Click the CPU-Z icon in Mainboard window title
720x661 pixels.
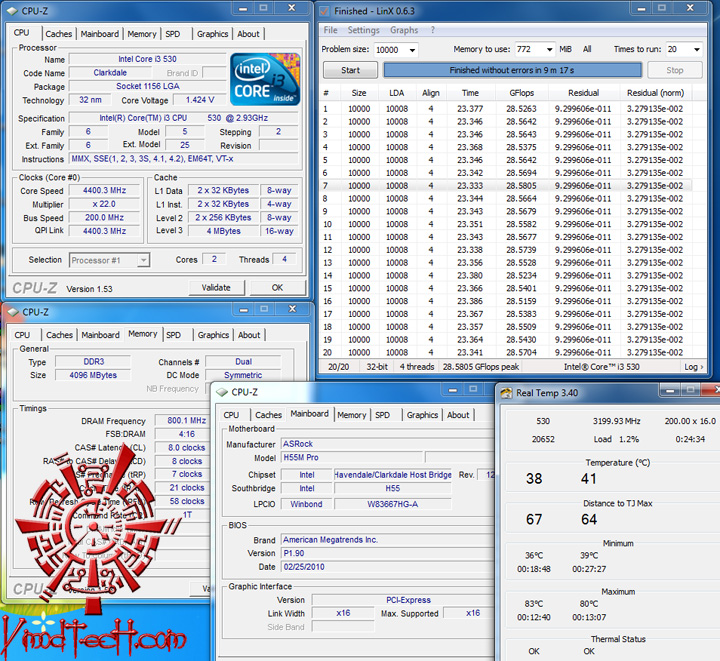(x=222, y=392)
